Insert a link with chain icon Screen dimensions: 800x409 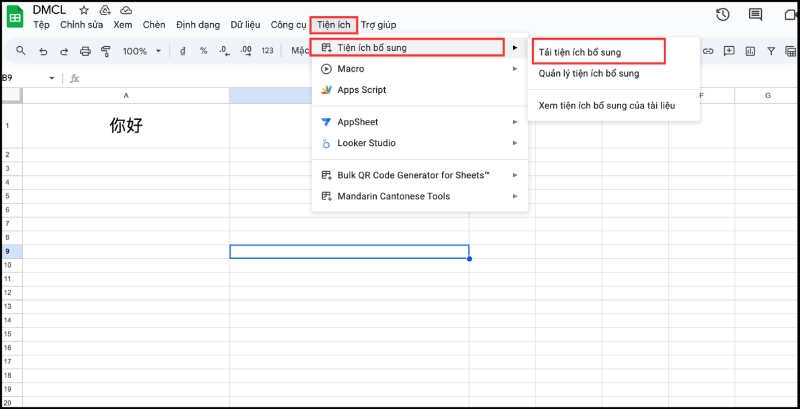coord(708,50)
